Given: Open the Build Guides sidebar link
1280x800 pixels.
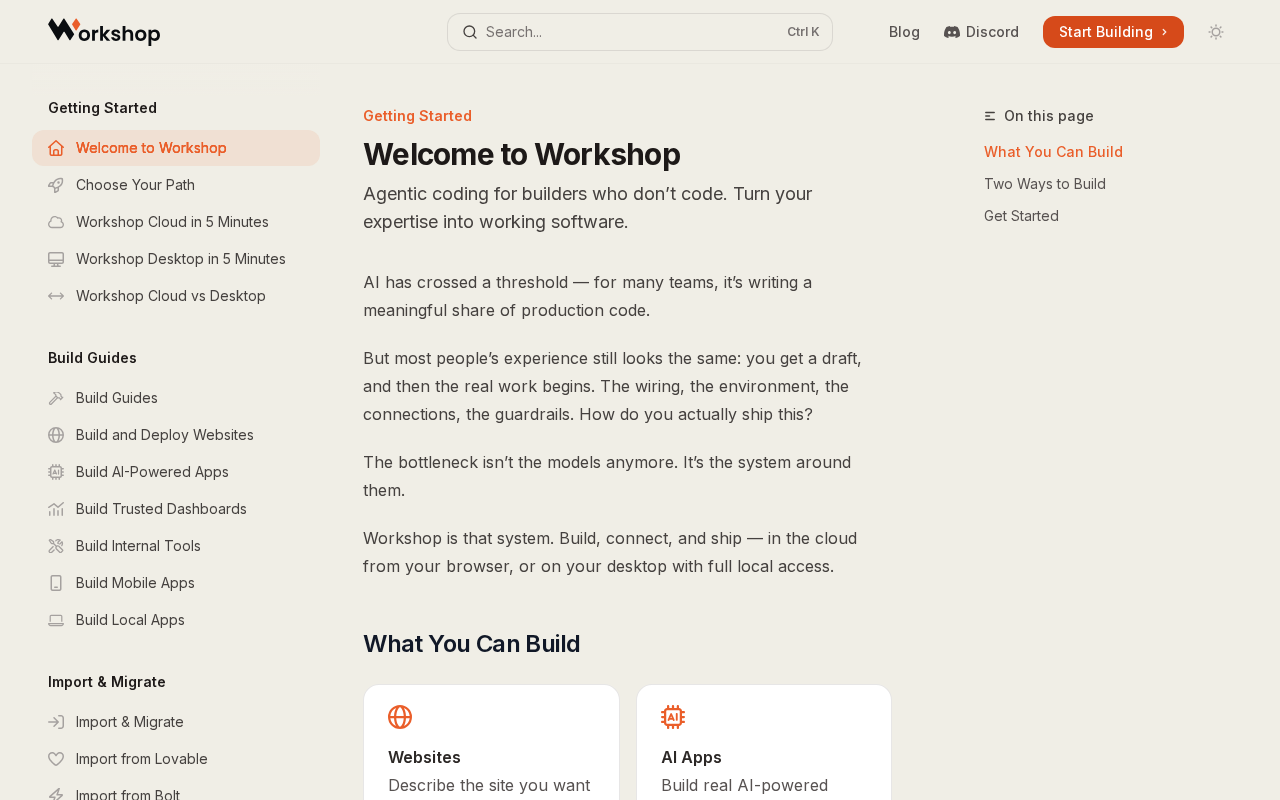Looking at the screenshot, I should (x=176, y=398).
